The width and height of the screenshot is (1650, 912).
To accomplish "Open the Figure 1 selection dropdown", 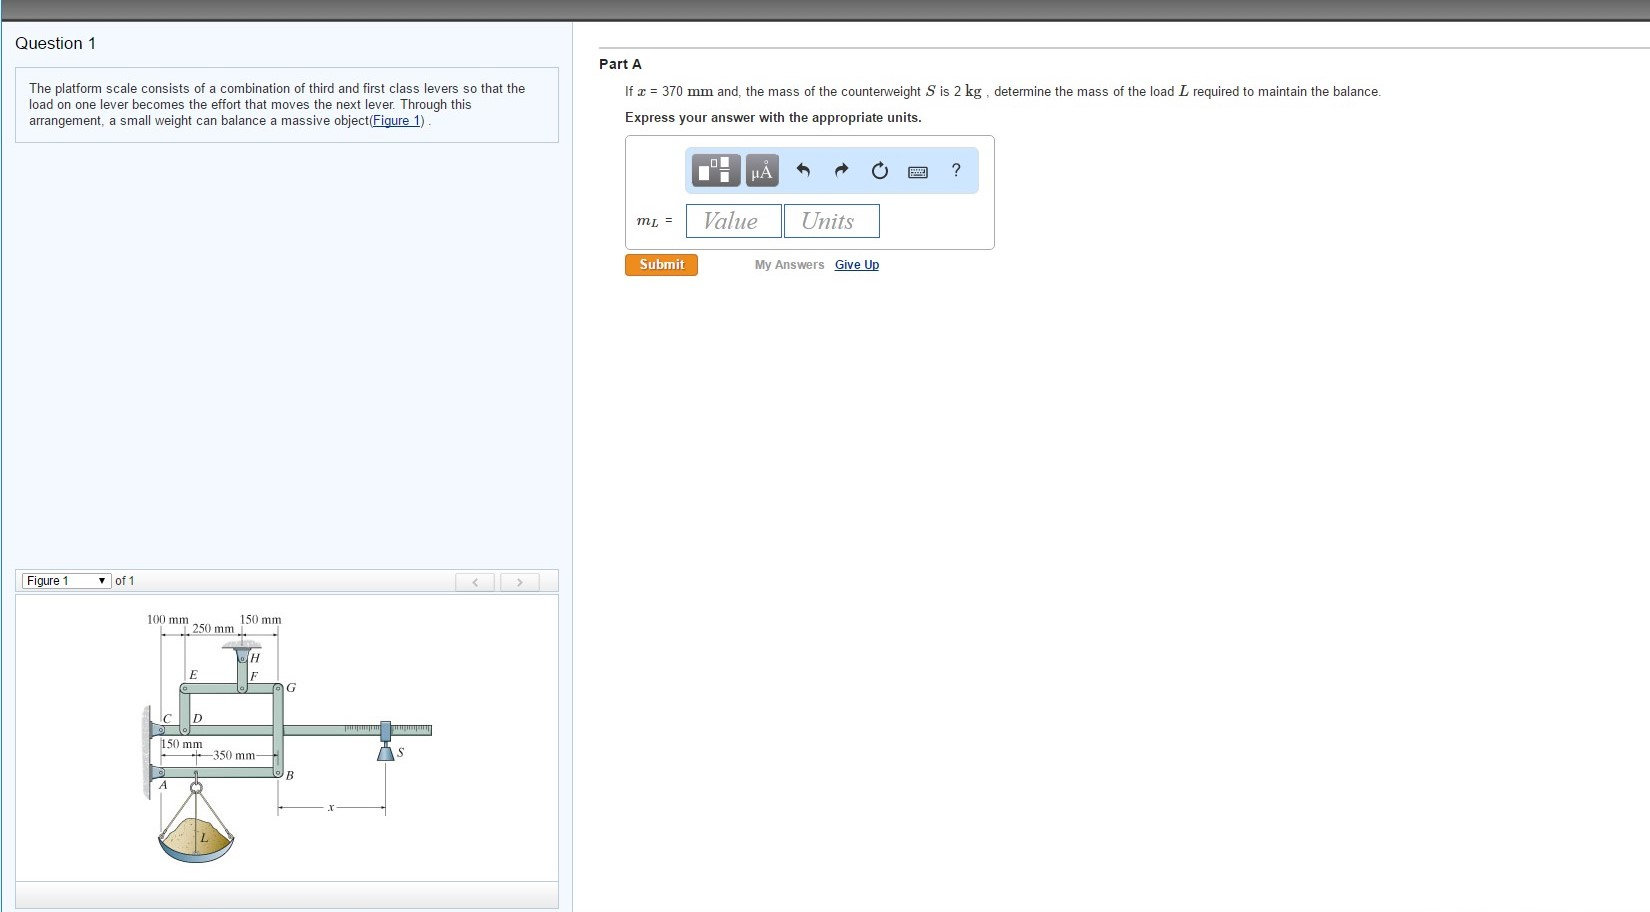I will [66, 580].
